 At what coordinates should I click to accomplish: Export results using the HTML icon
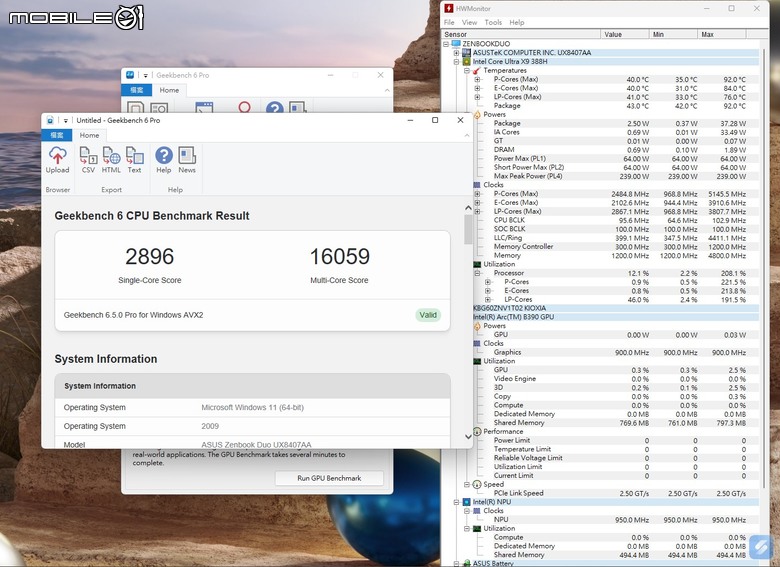[111, 156]
